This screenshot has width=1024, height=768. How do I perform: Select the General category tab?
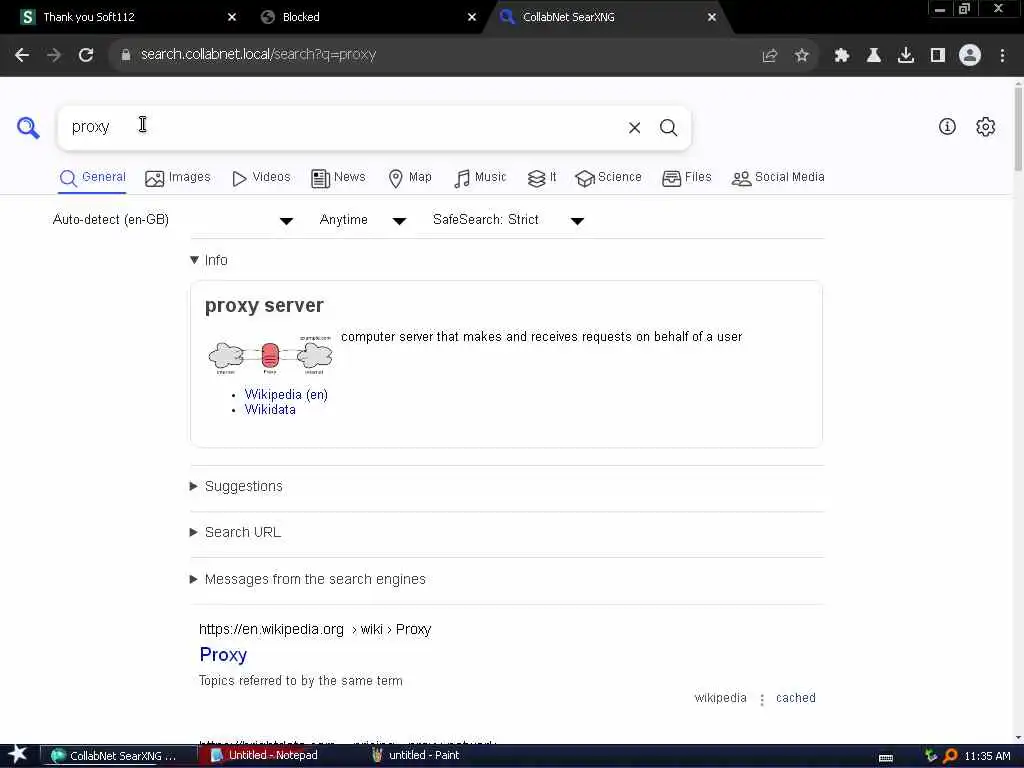92,178
